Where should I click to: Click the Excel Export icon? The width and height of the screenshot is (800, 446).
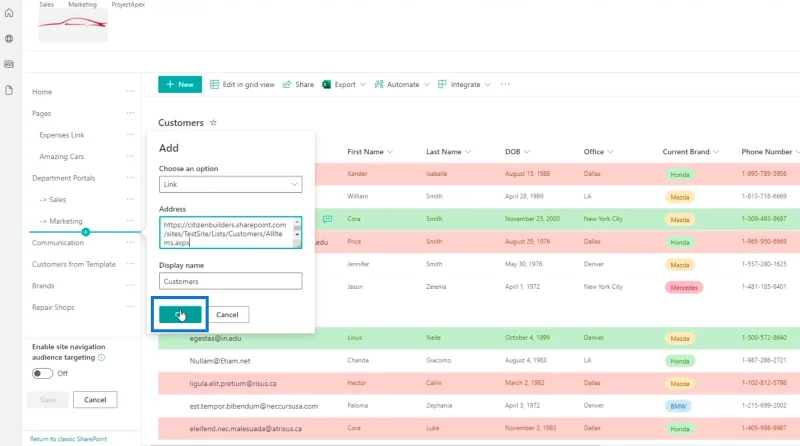[x=327, y=84]
